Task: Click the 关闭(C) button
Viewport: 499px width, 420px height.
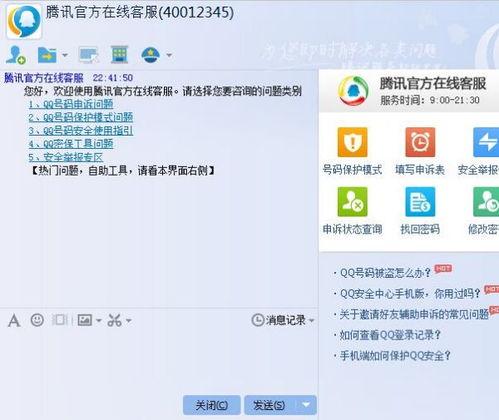Action: 212,405
